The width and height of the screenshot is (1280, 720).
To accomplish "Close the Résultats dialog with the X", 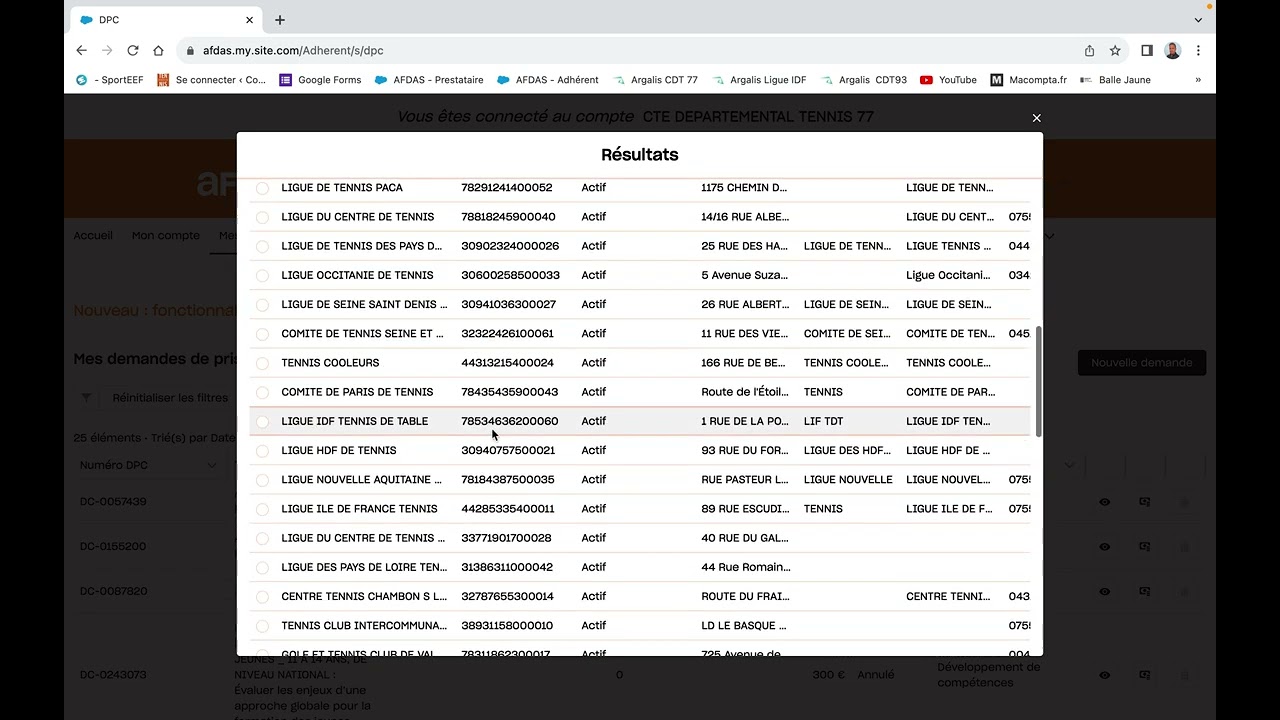I will 1037,118.
